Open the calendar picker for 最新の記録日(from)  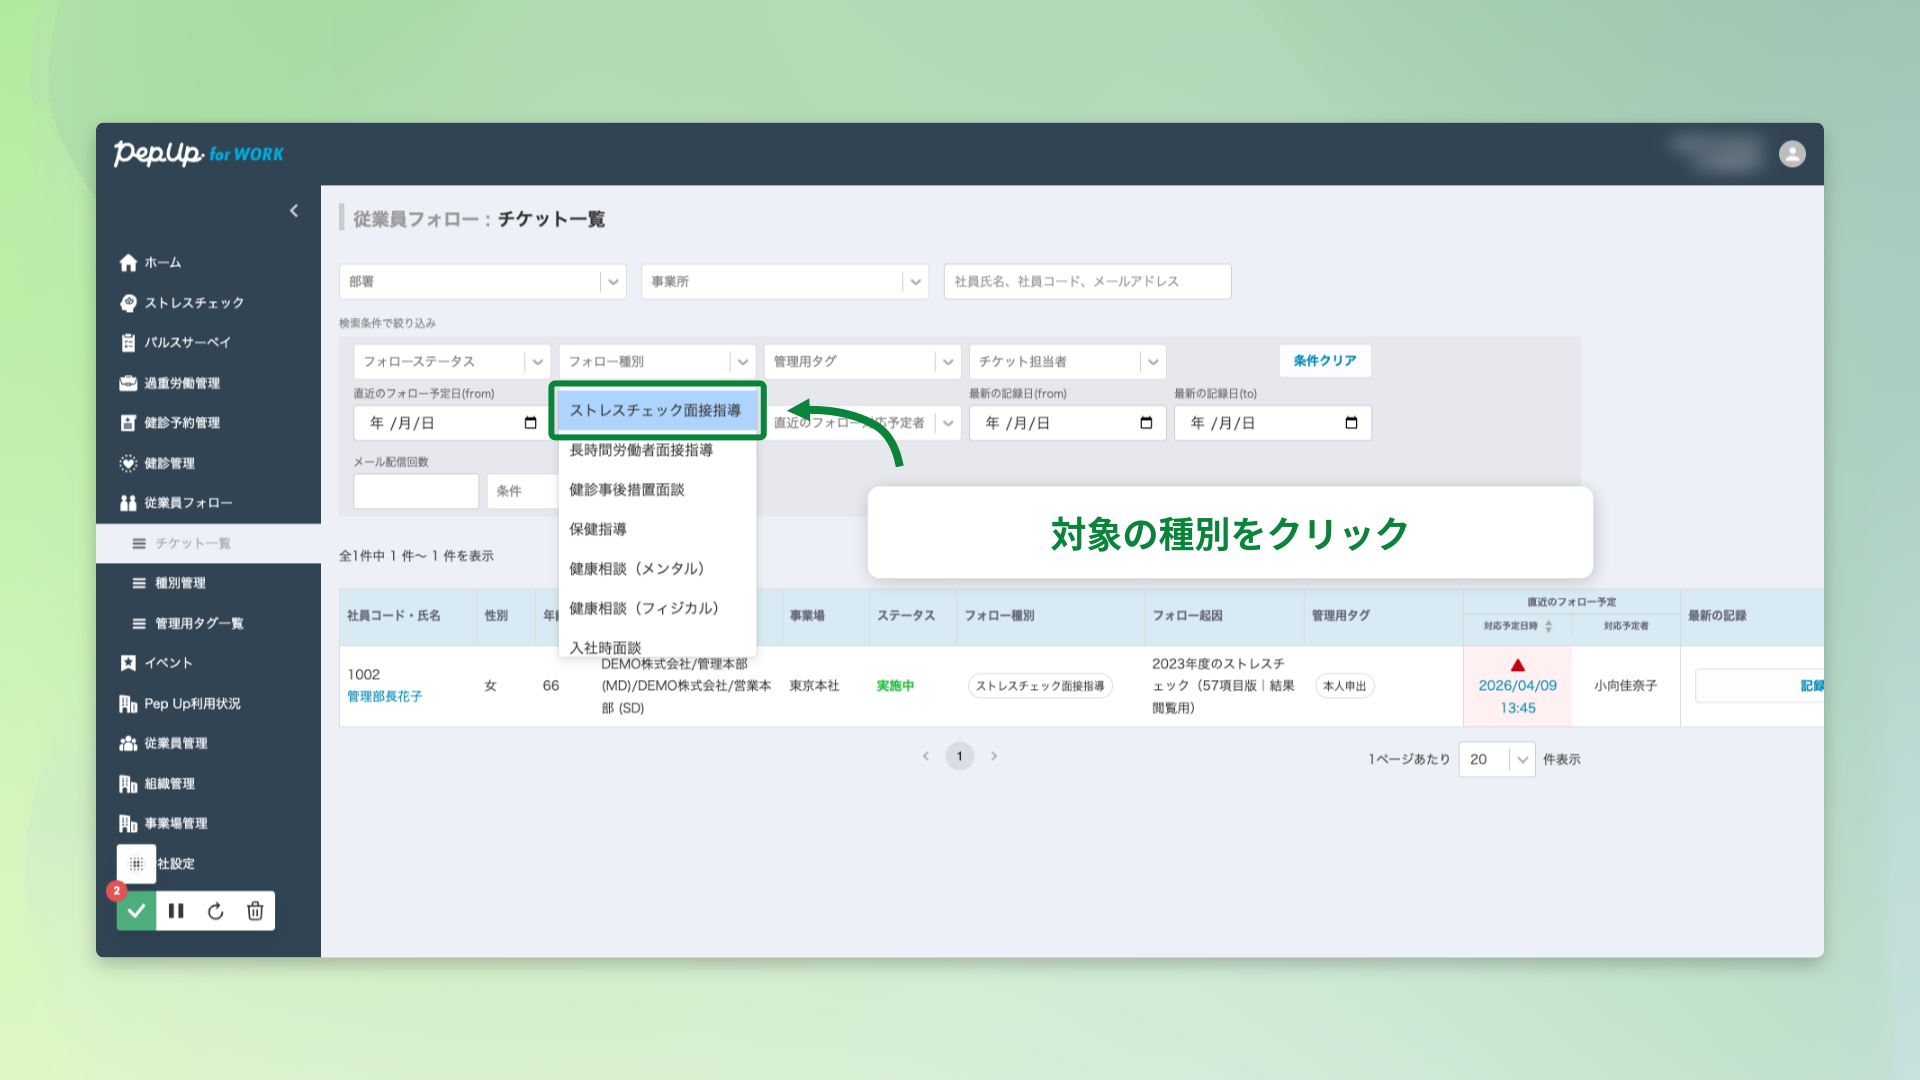(1146, 423)
